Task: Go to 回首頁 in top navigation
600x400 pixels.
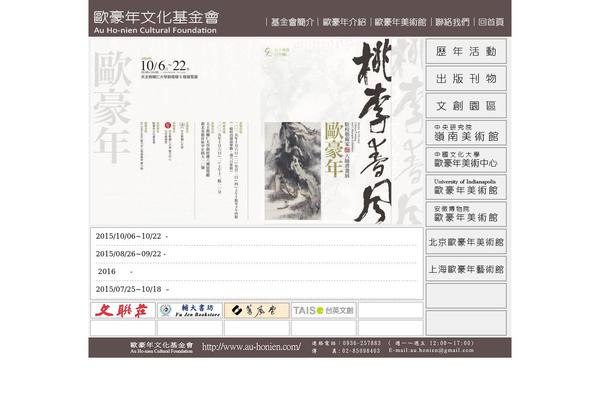Action: point(491,22)
